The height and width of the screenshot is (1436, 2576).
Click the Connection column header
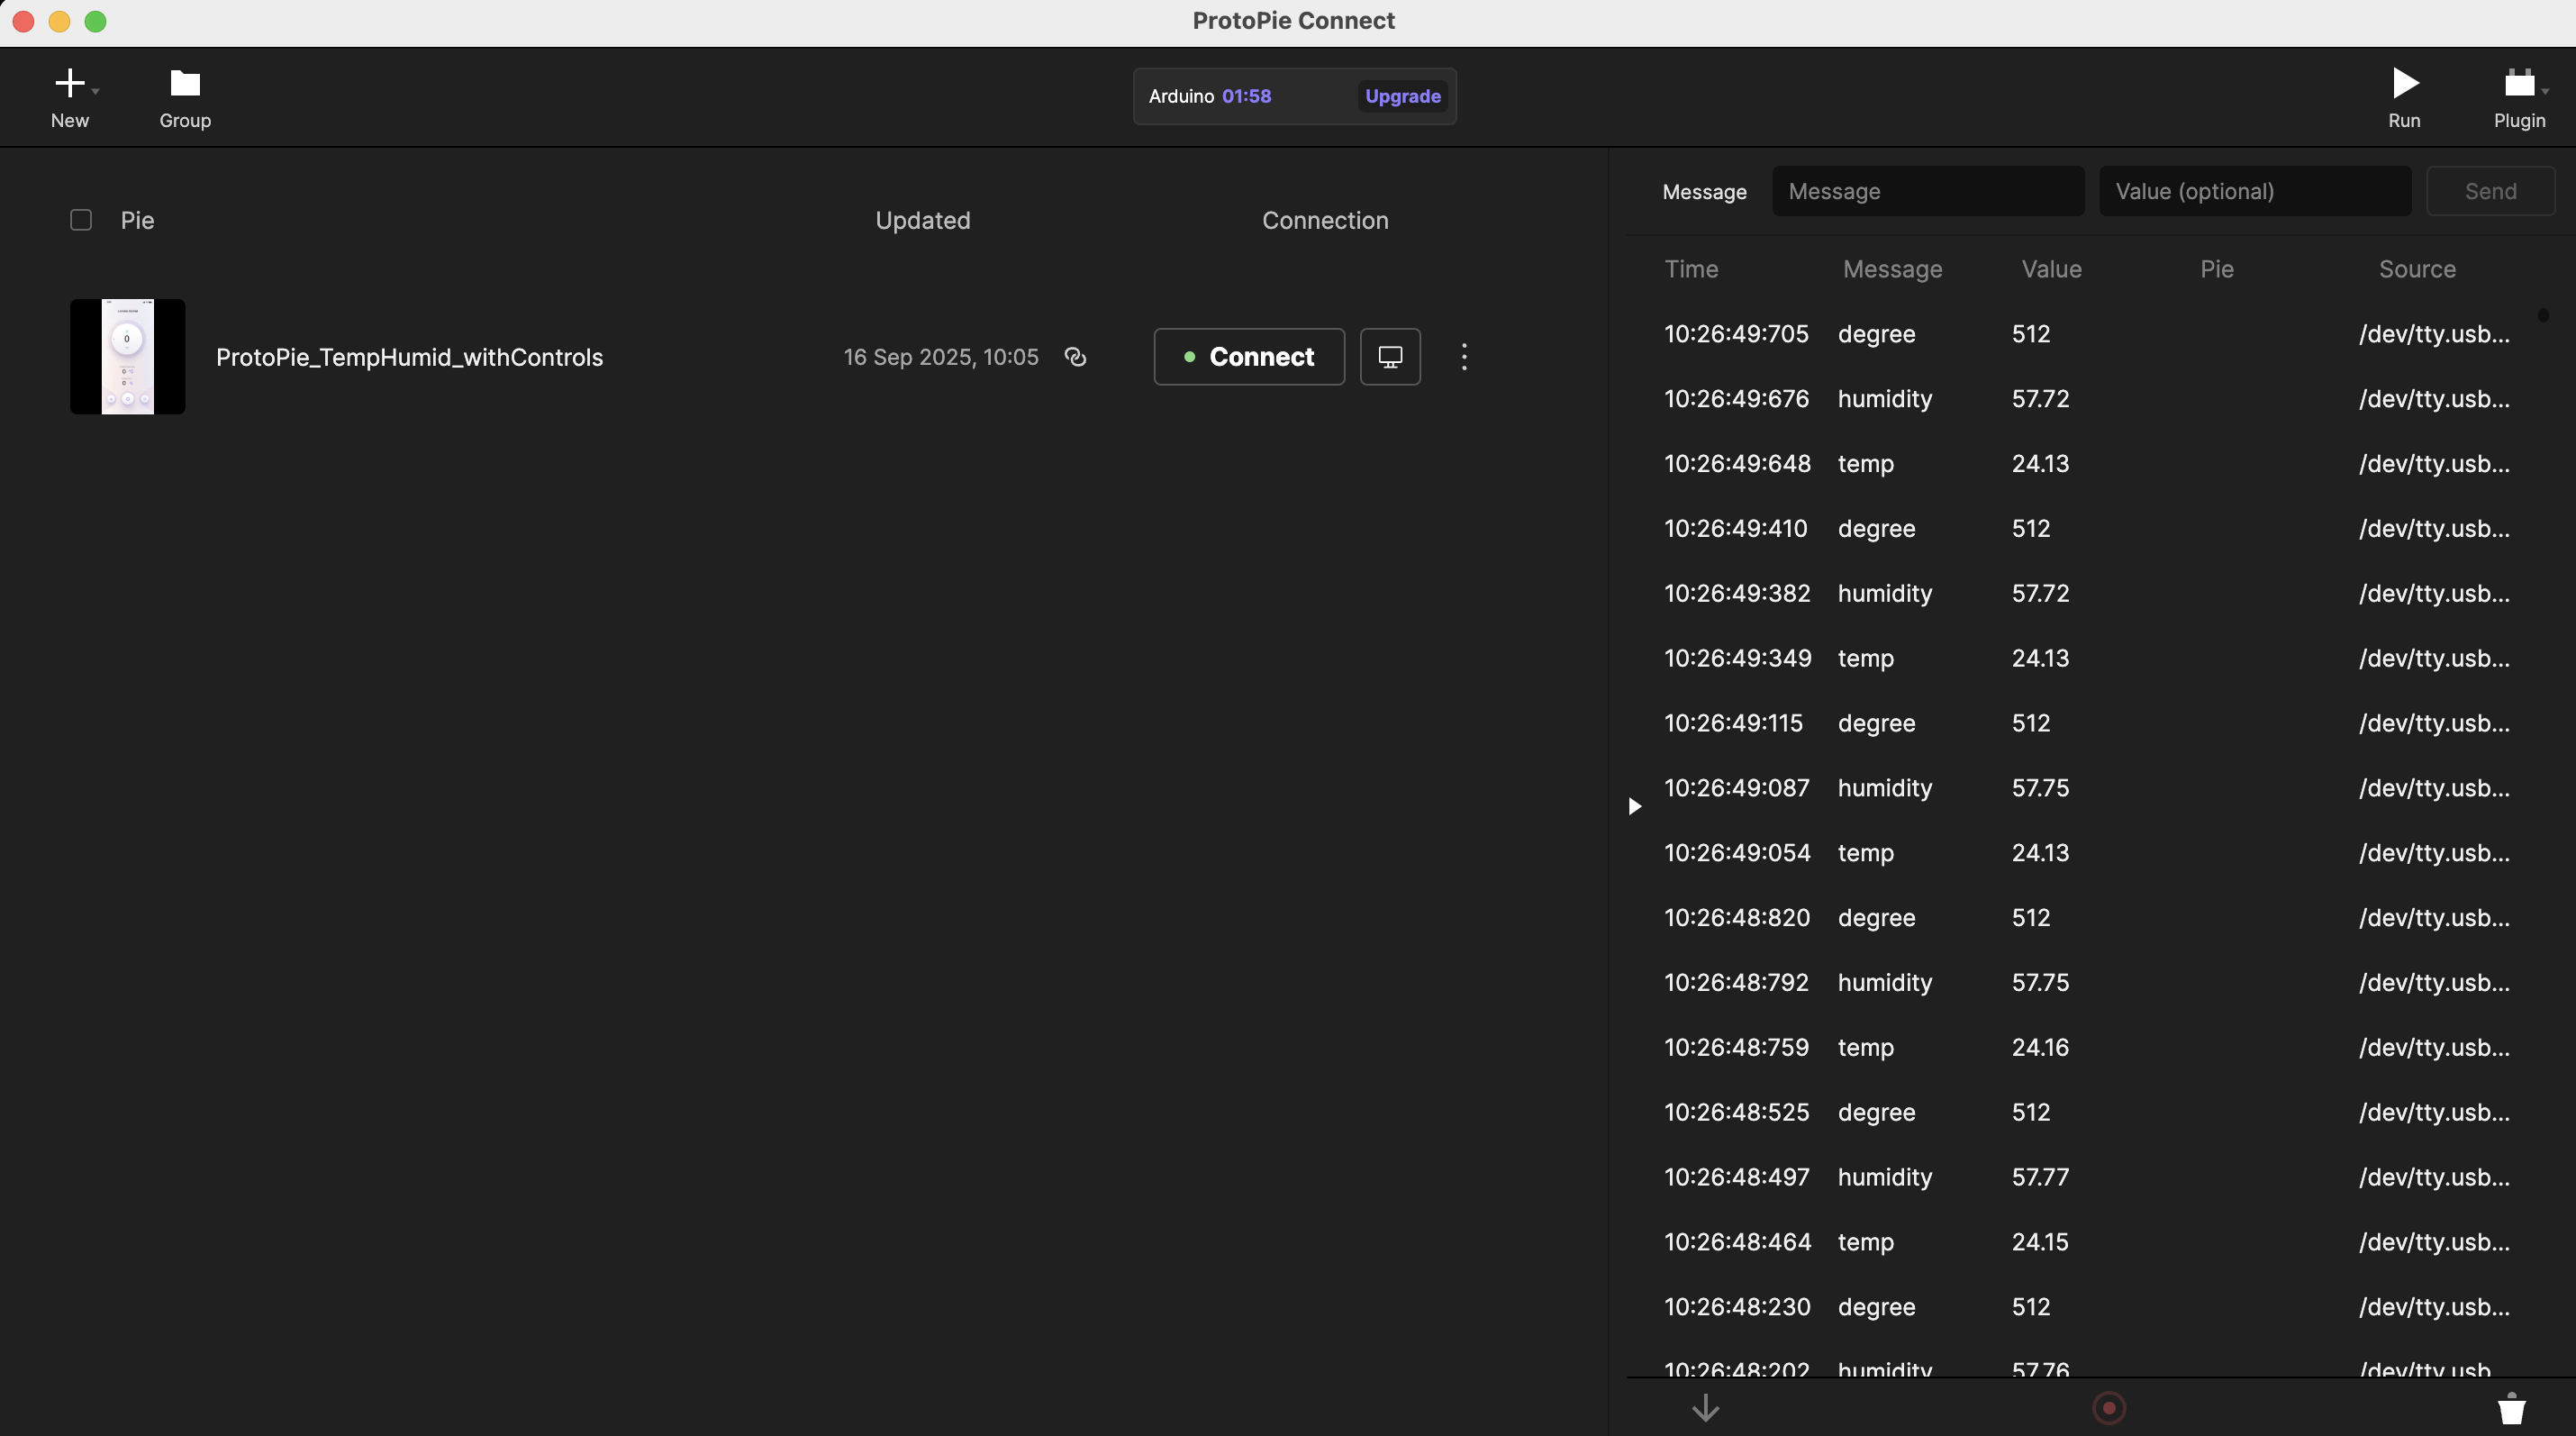(x=1324, y=220)
